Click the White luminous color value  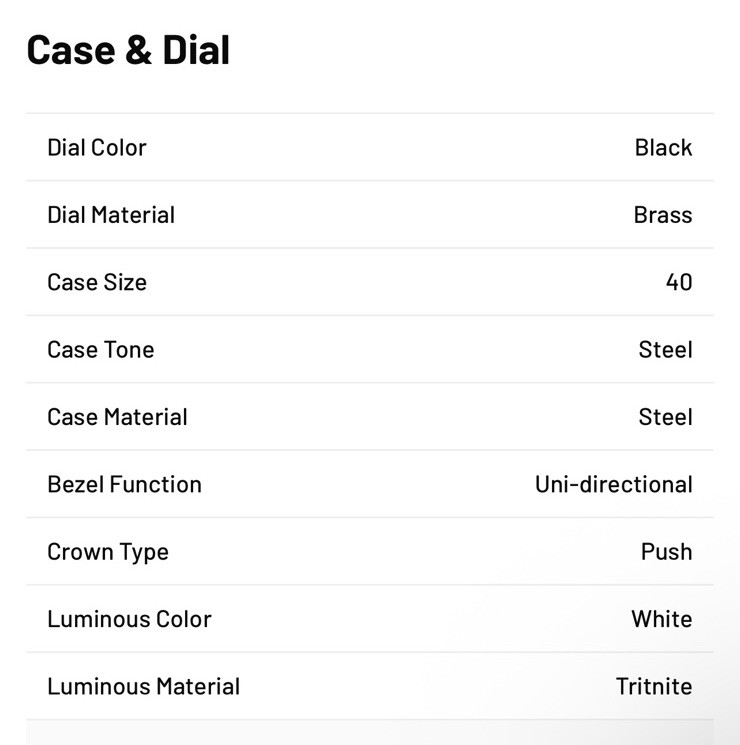click(662, 620)
